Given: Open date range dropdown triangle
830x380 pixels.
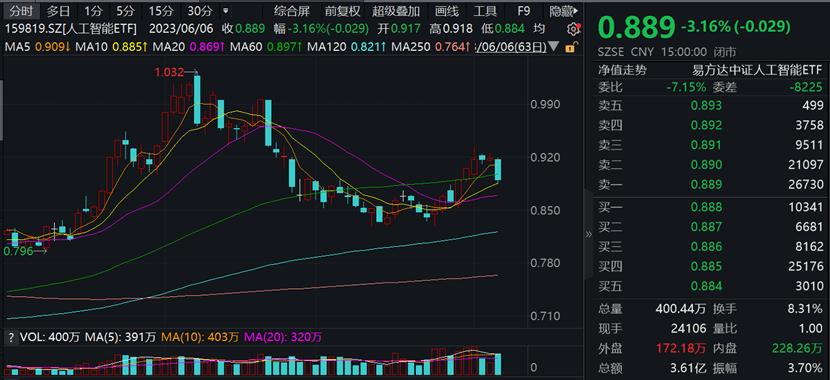Looking at the screenshot, I should coord(555,47).
